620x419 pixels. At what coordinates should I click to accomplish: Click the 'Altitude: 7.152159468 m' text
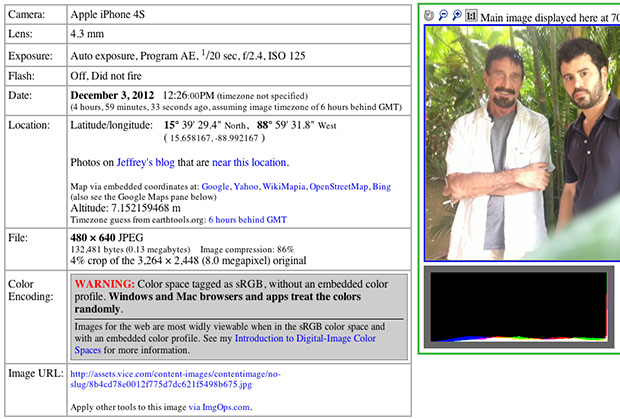pyautogui.click(x=125, y=208)
